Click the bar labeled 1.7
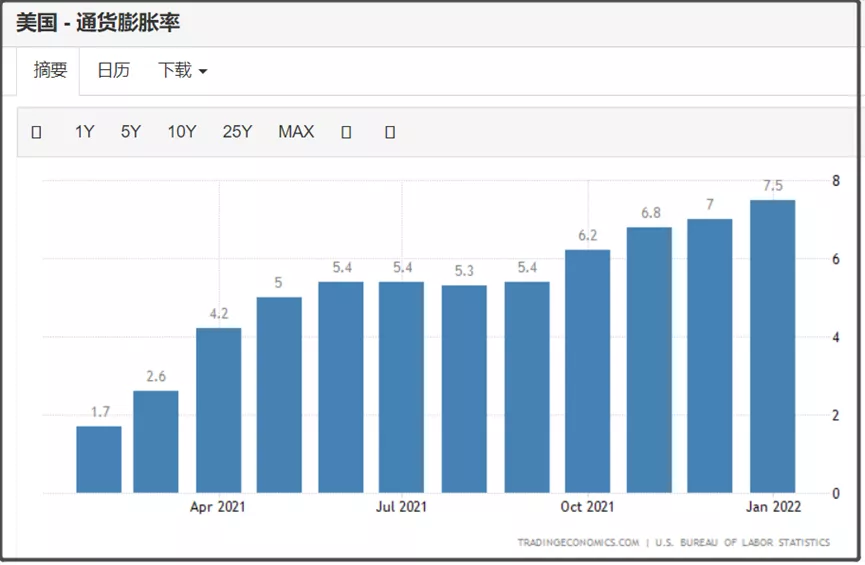 [x=99, y=460]
